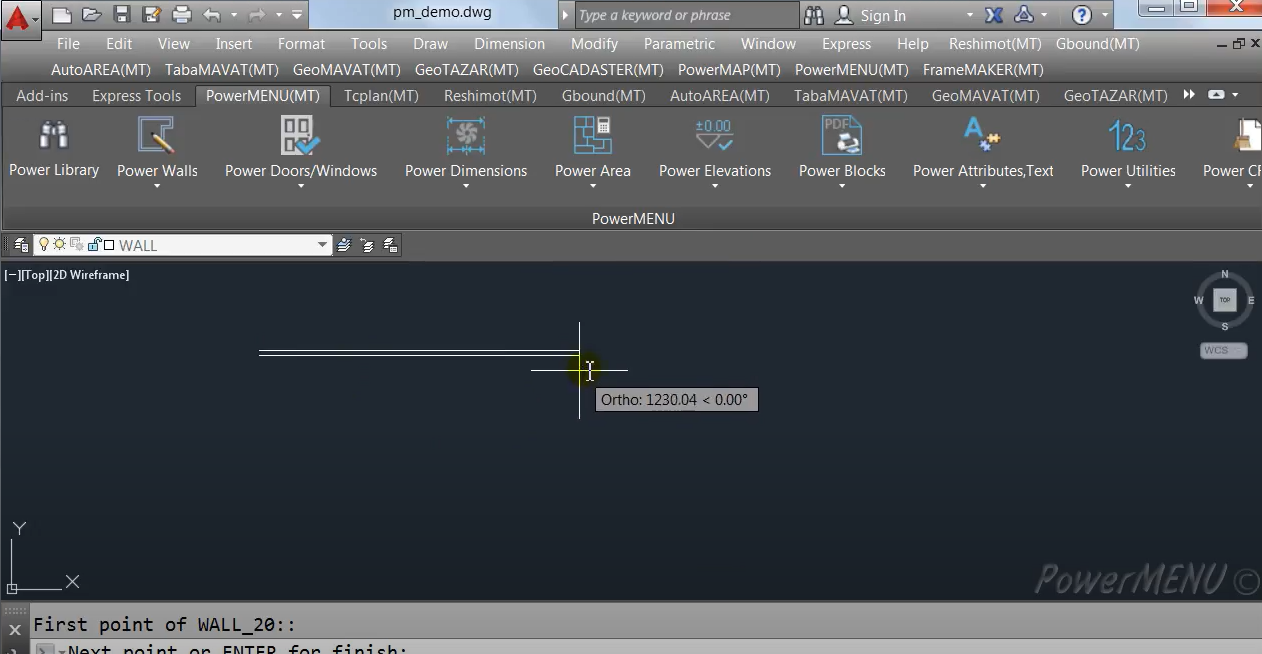The height and width of the screenshot is (654, 1262).
Task: Click Layer Previous icon
Action: click(367, 245)
